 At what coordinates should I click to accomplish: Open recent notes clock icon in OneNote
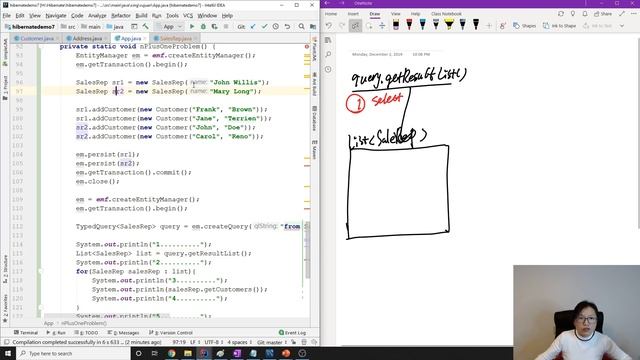point(328,69)
